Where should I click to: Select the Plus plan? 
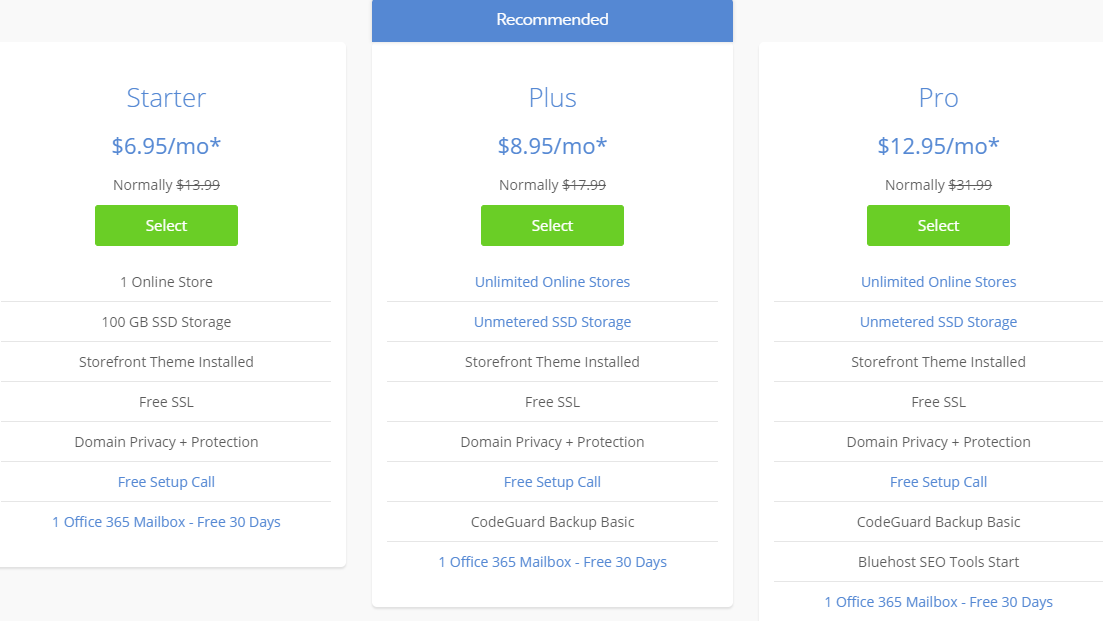(552, 225)
